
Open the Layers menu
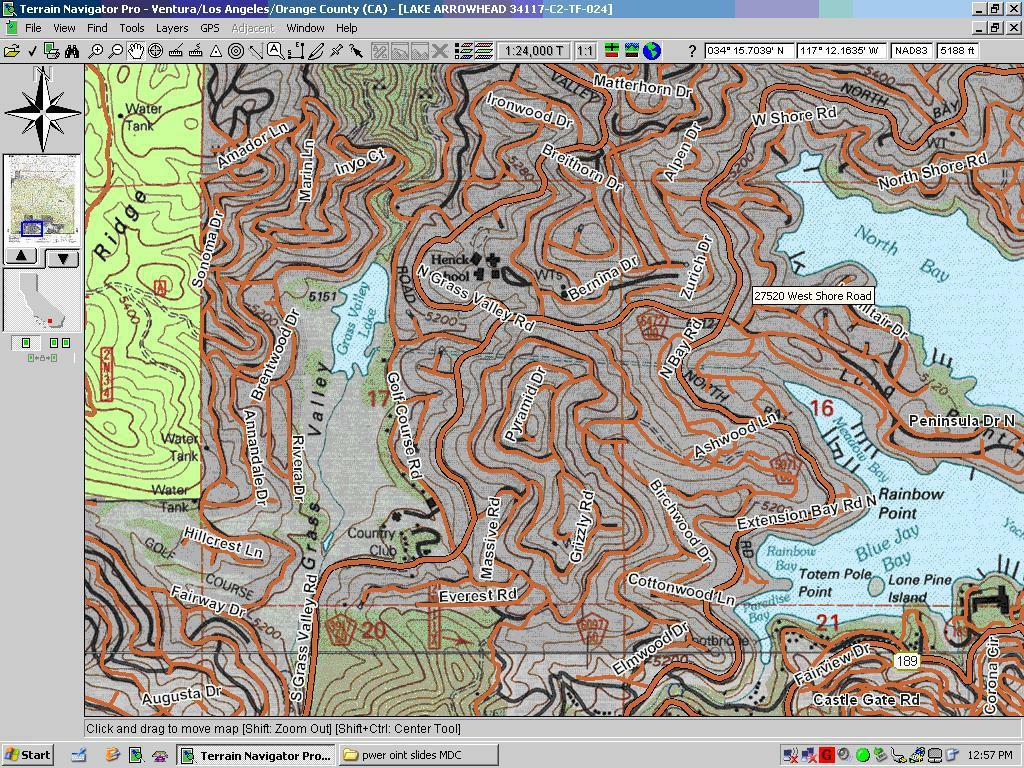coord(172,28)
